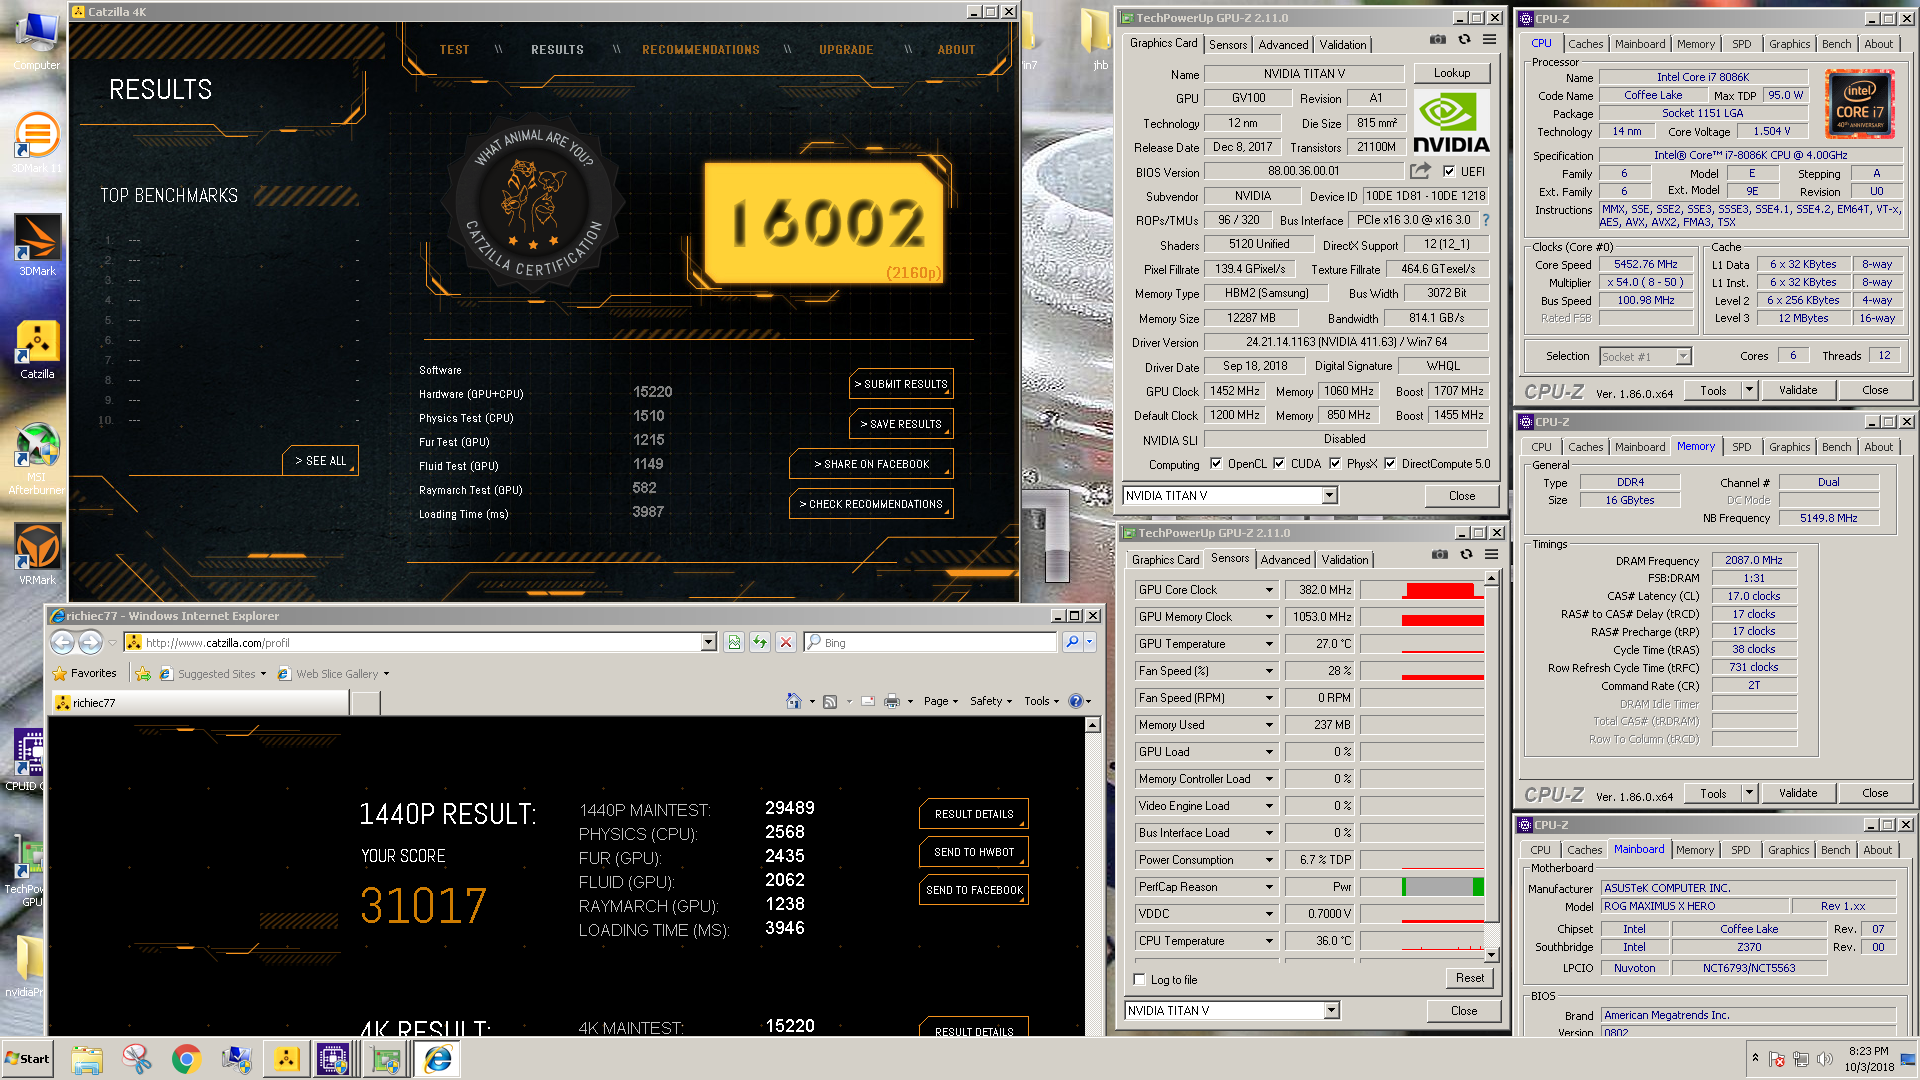
Task: Click refresh icon in GPU-Z Sensors window
Action: click(x=1466, y=555)
